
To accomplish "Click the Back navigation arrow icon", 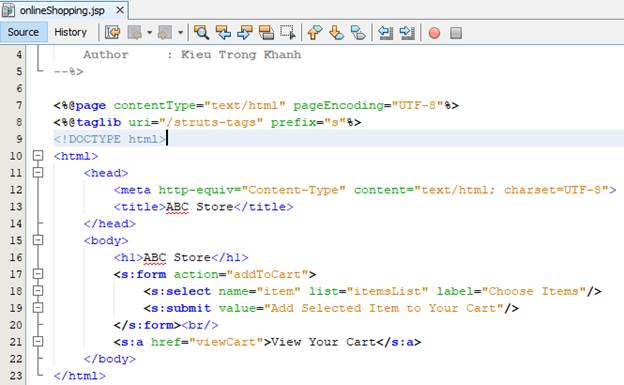I will (x=135, y=32).
